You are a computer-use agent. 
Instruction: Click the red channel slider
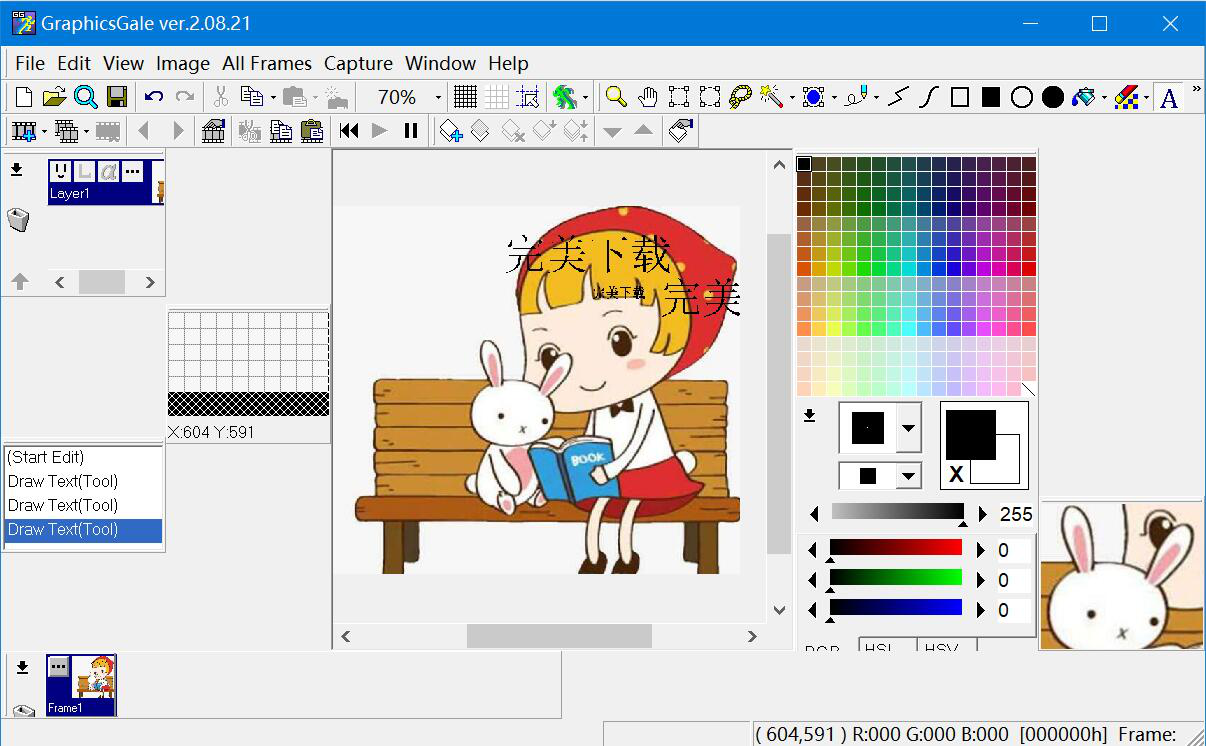[x=895, y=548]
